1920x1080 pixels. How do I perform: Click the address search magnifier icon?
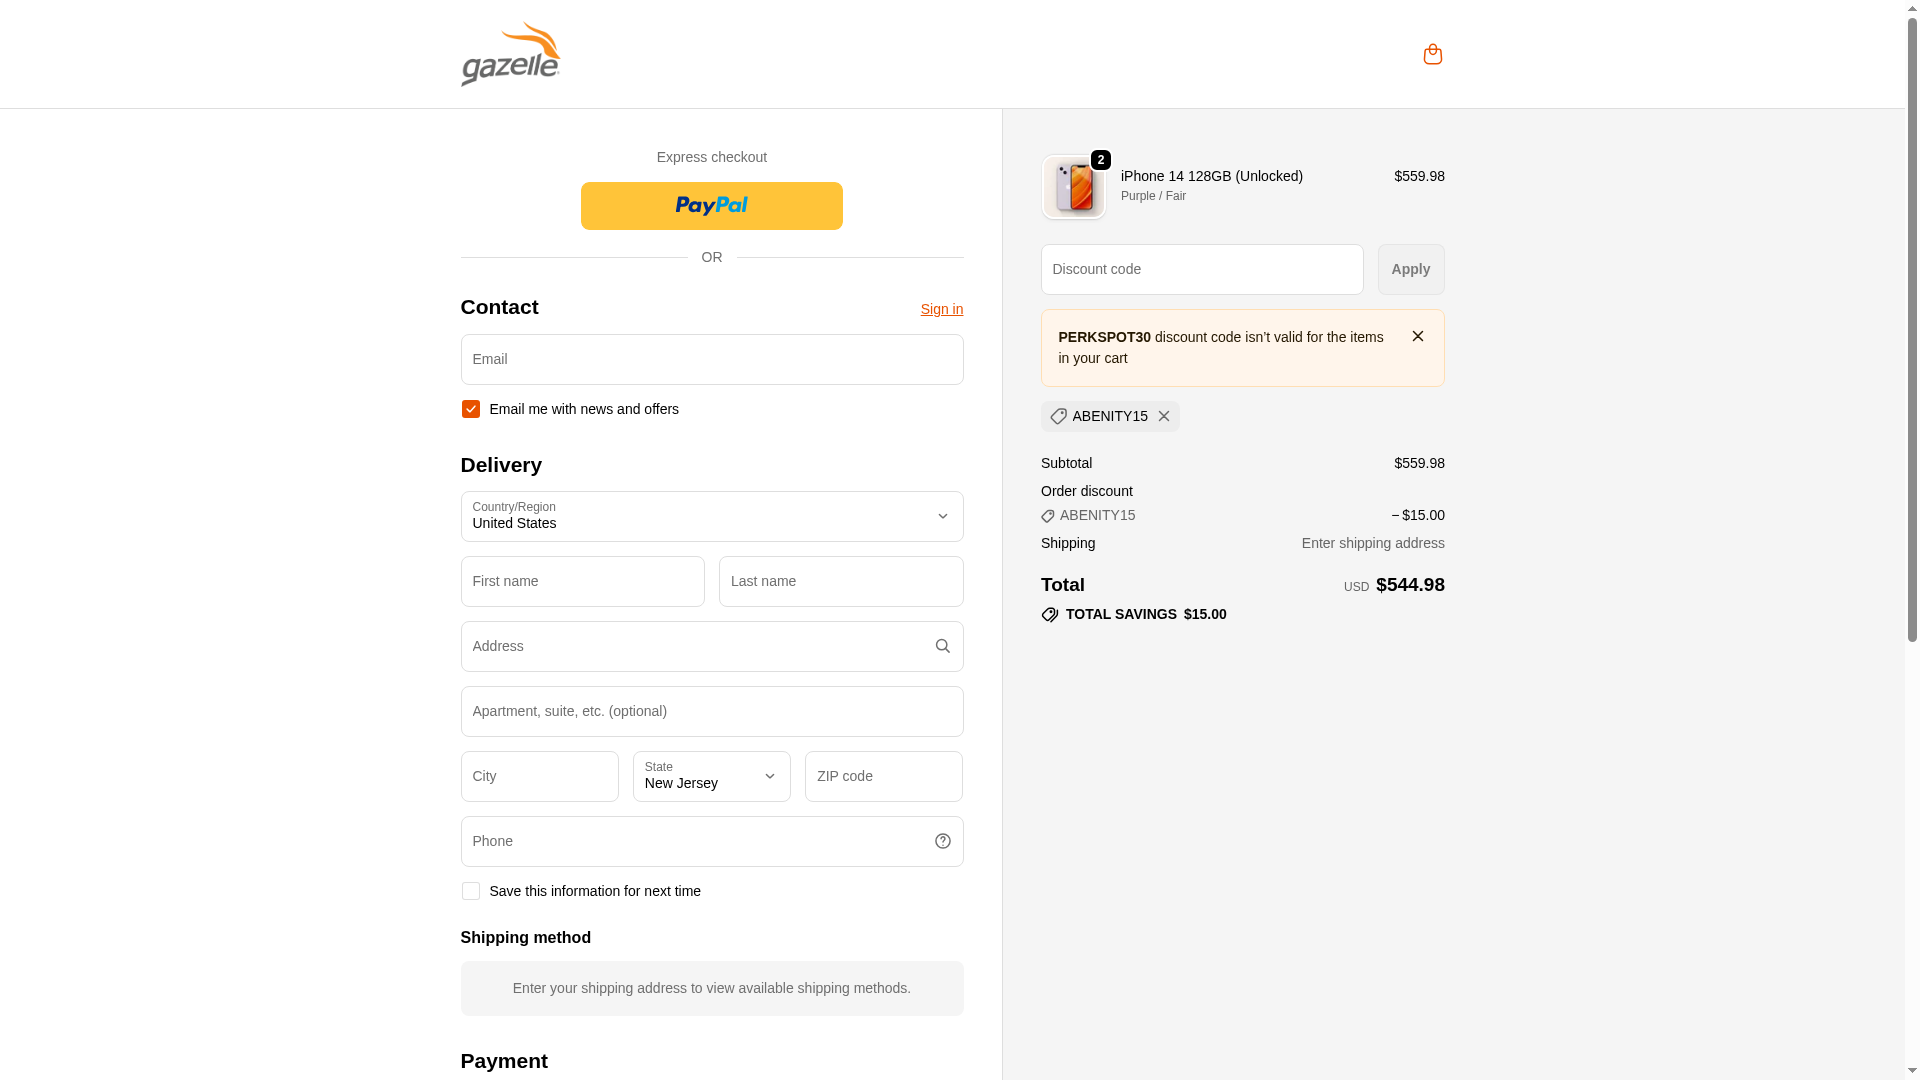click(x=942, y=646)
